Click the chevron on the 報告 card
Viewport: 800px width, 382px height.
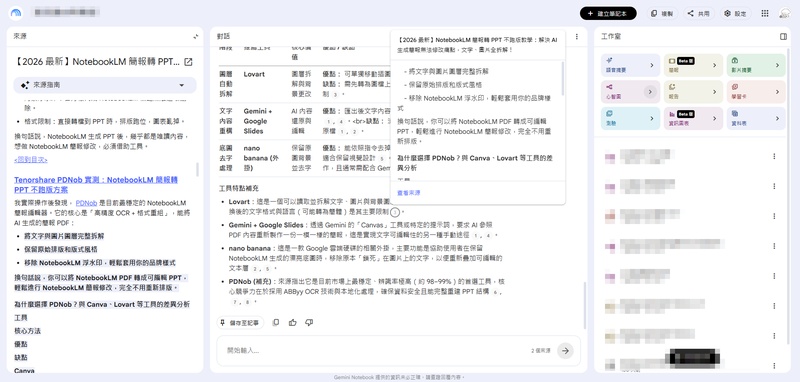(715, 92)
